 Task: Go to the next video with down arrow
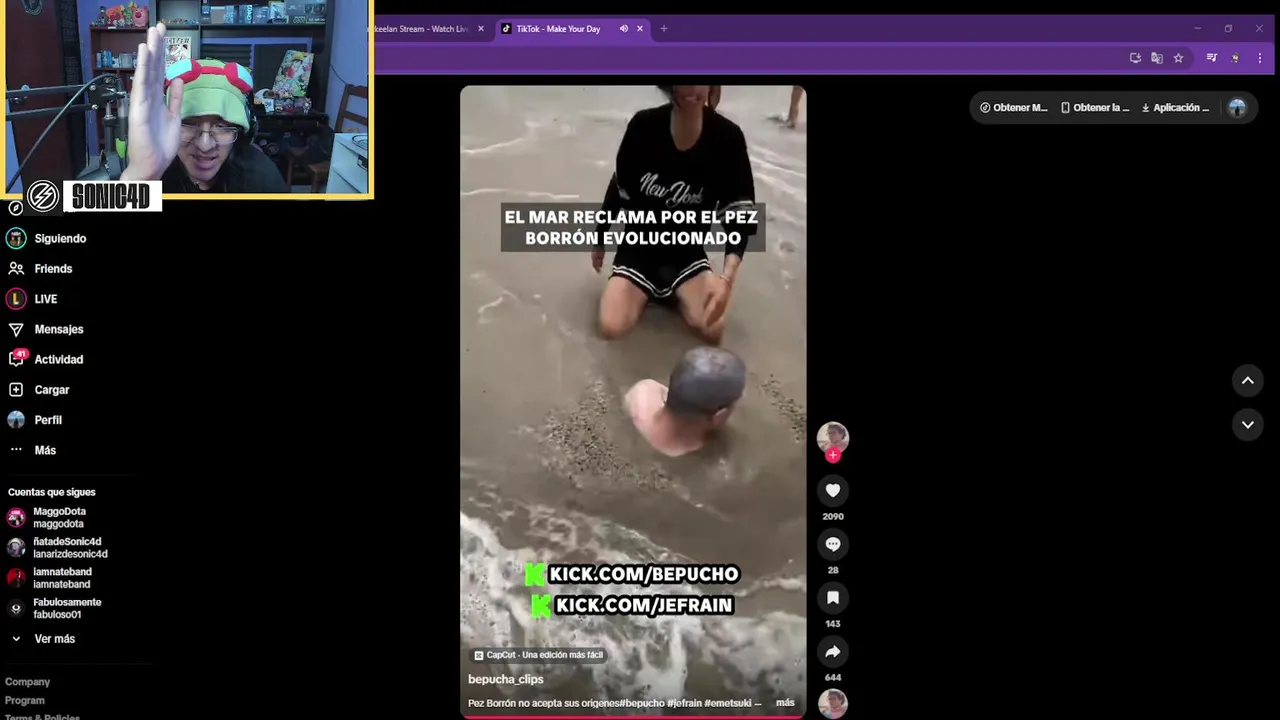click(1247, 424)
